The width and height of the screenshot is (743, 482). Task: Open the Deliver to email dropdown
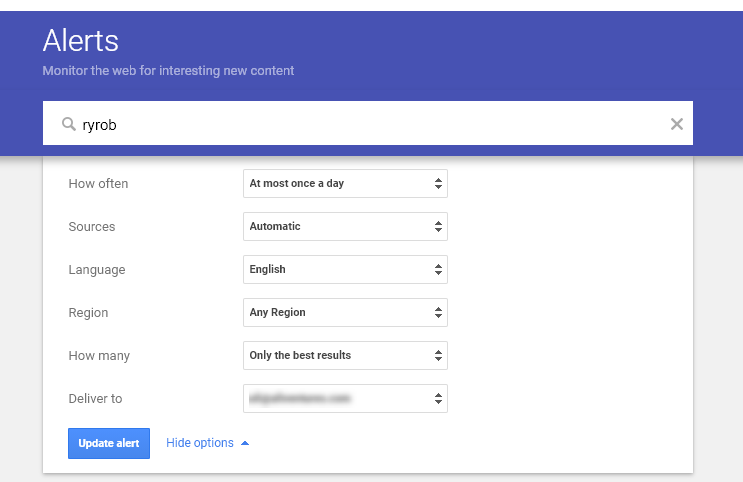[345, 399]
